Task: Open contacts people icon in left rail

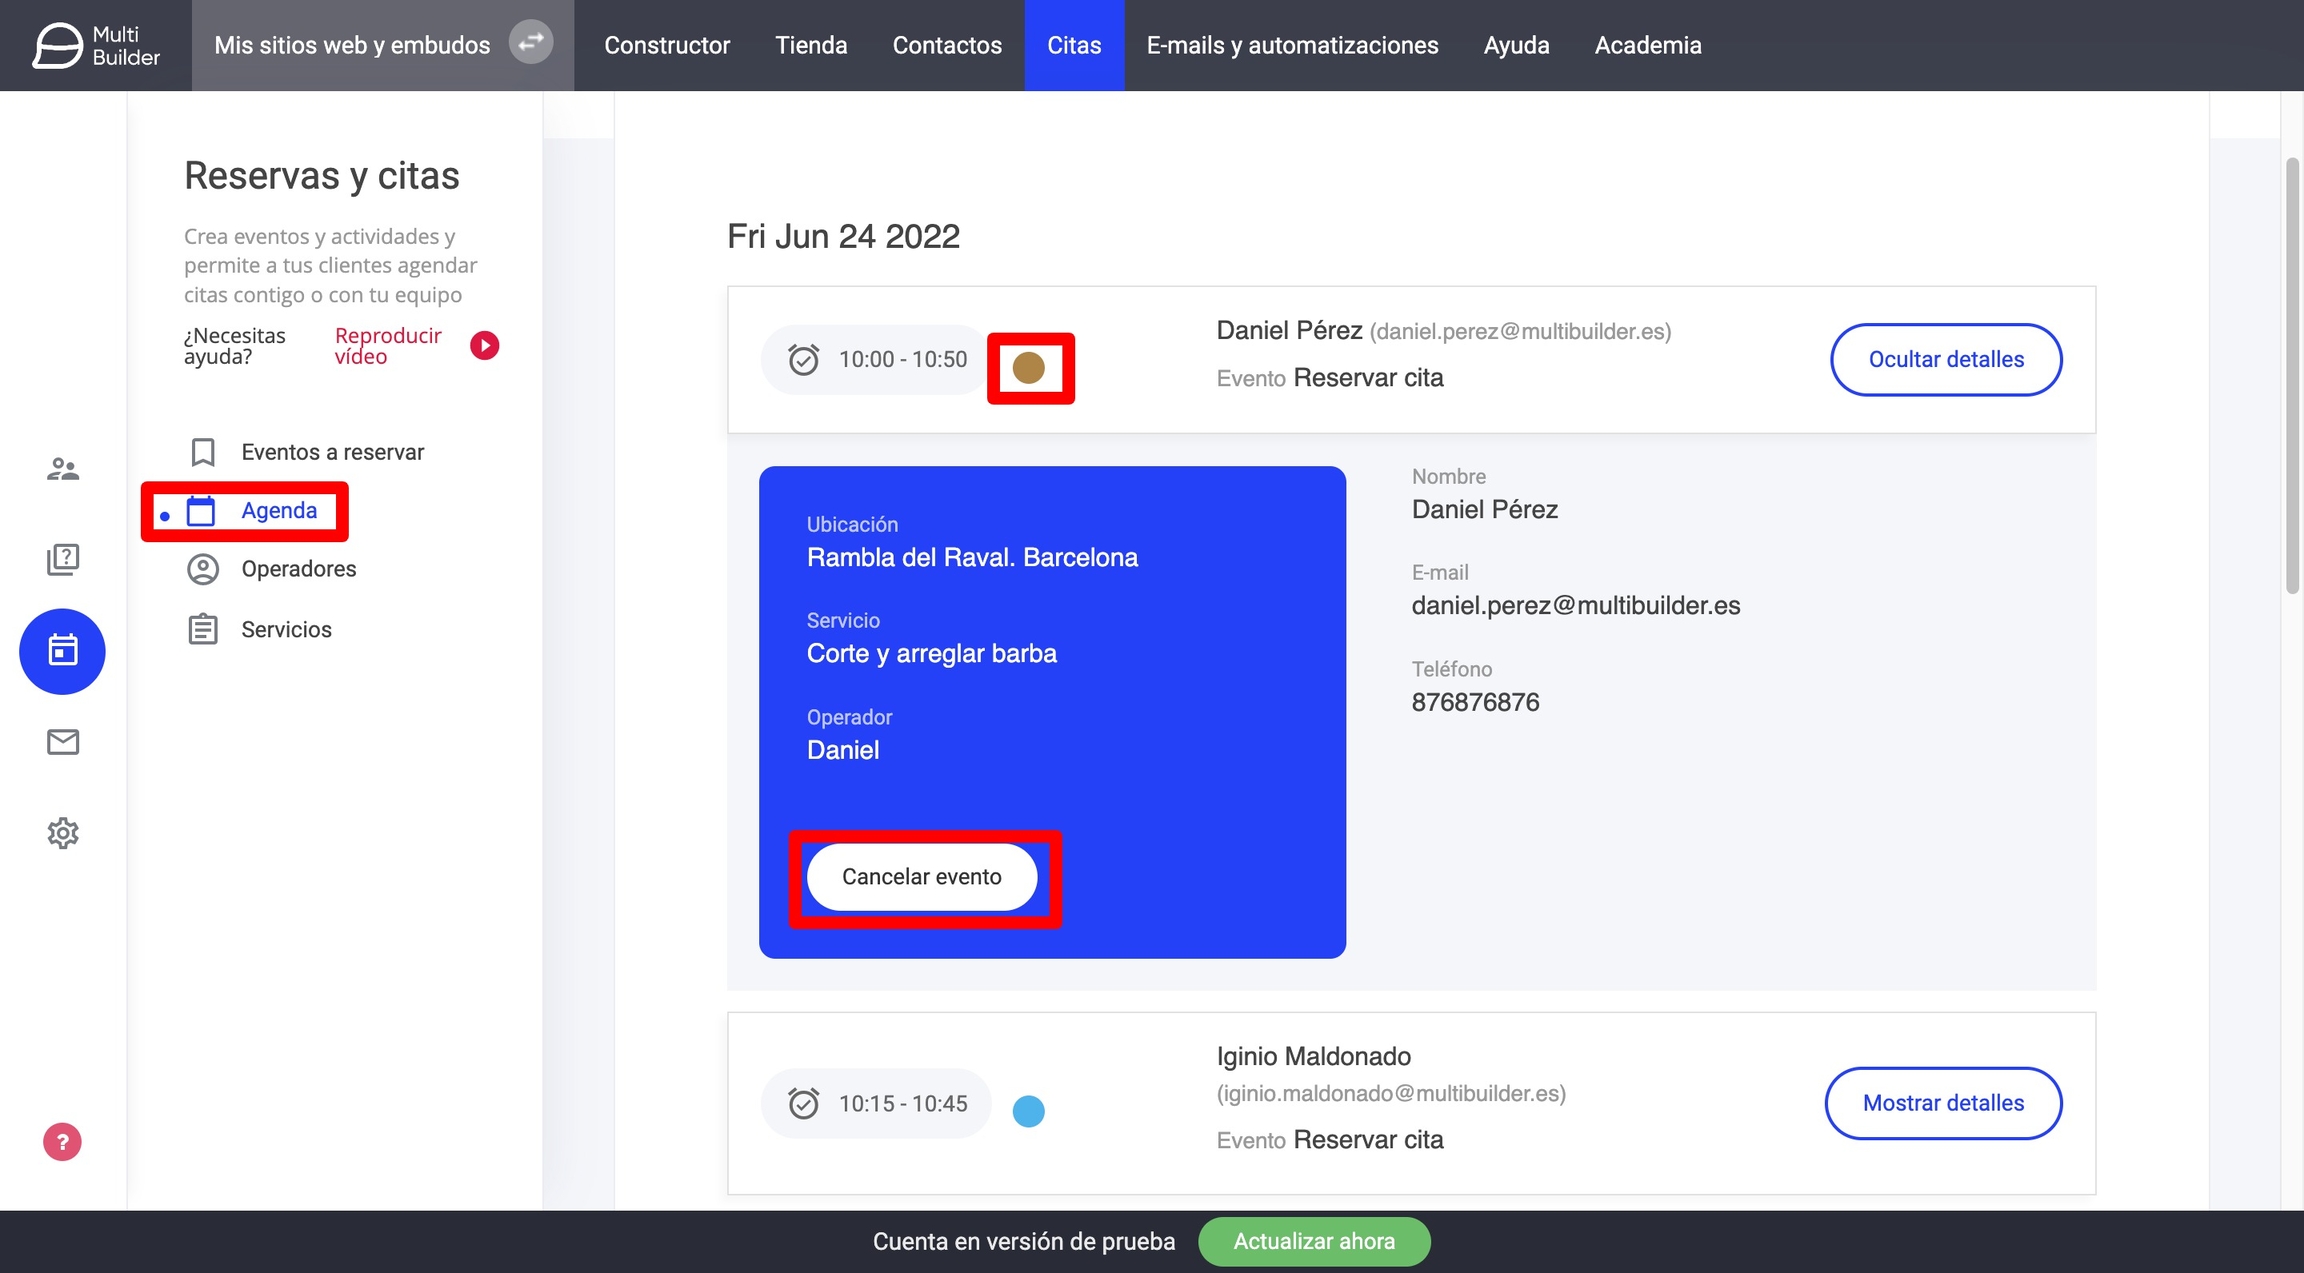Action: point(62,469)
